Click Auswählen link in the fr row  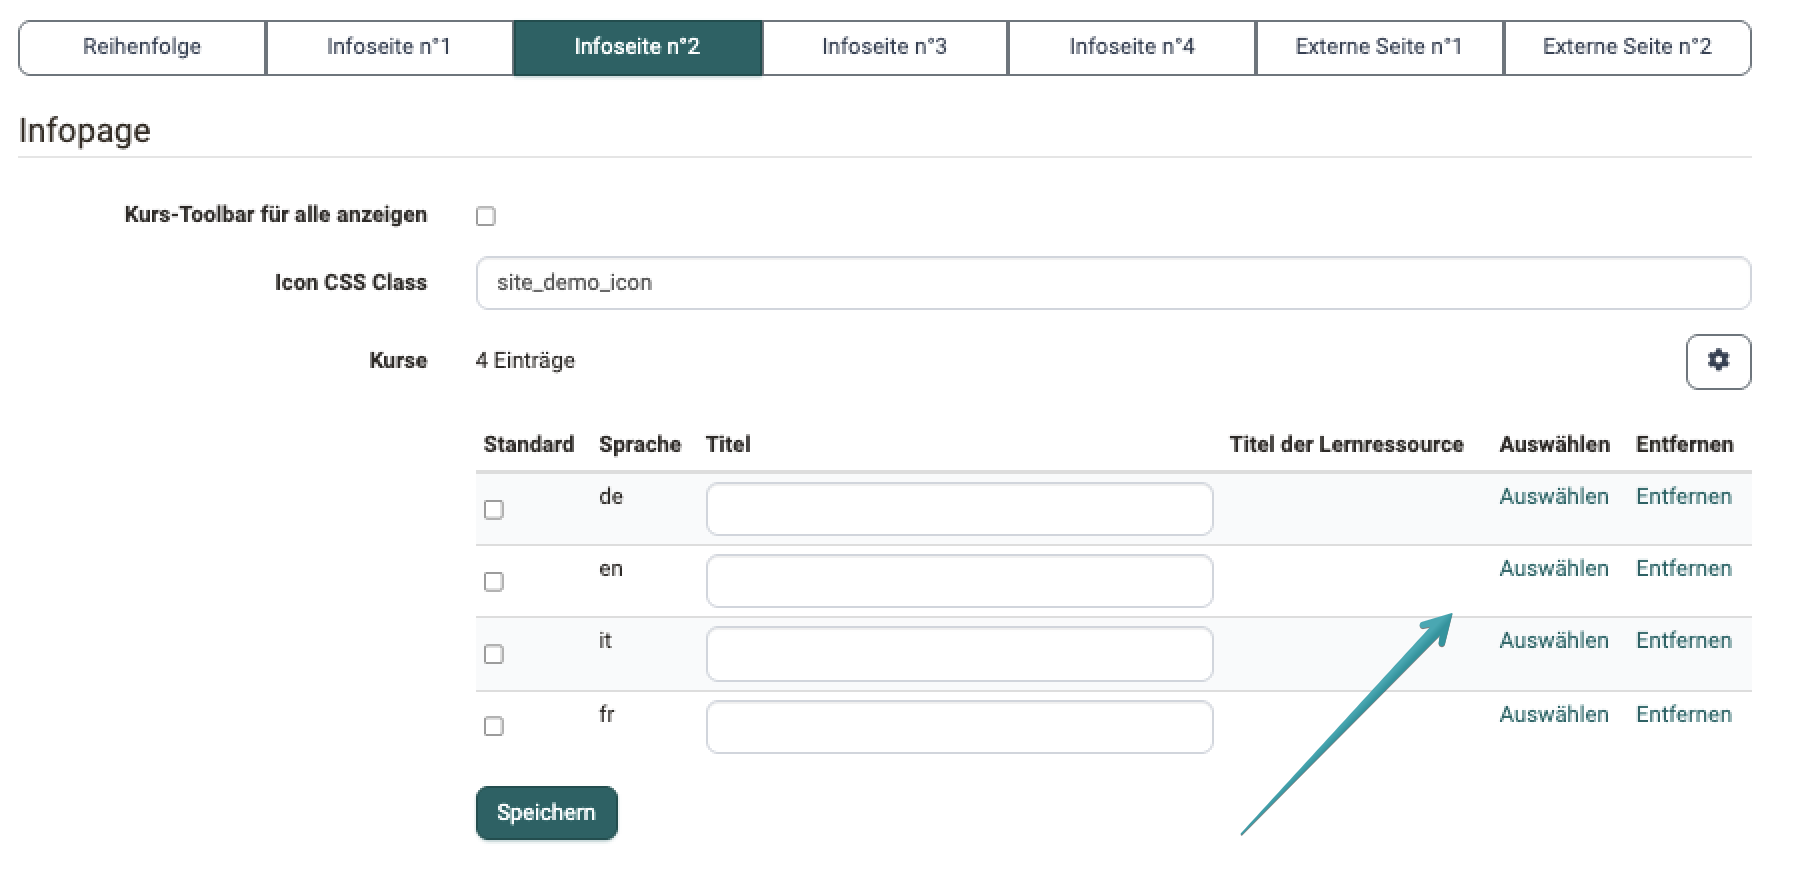point(1554,715)
